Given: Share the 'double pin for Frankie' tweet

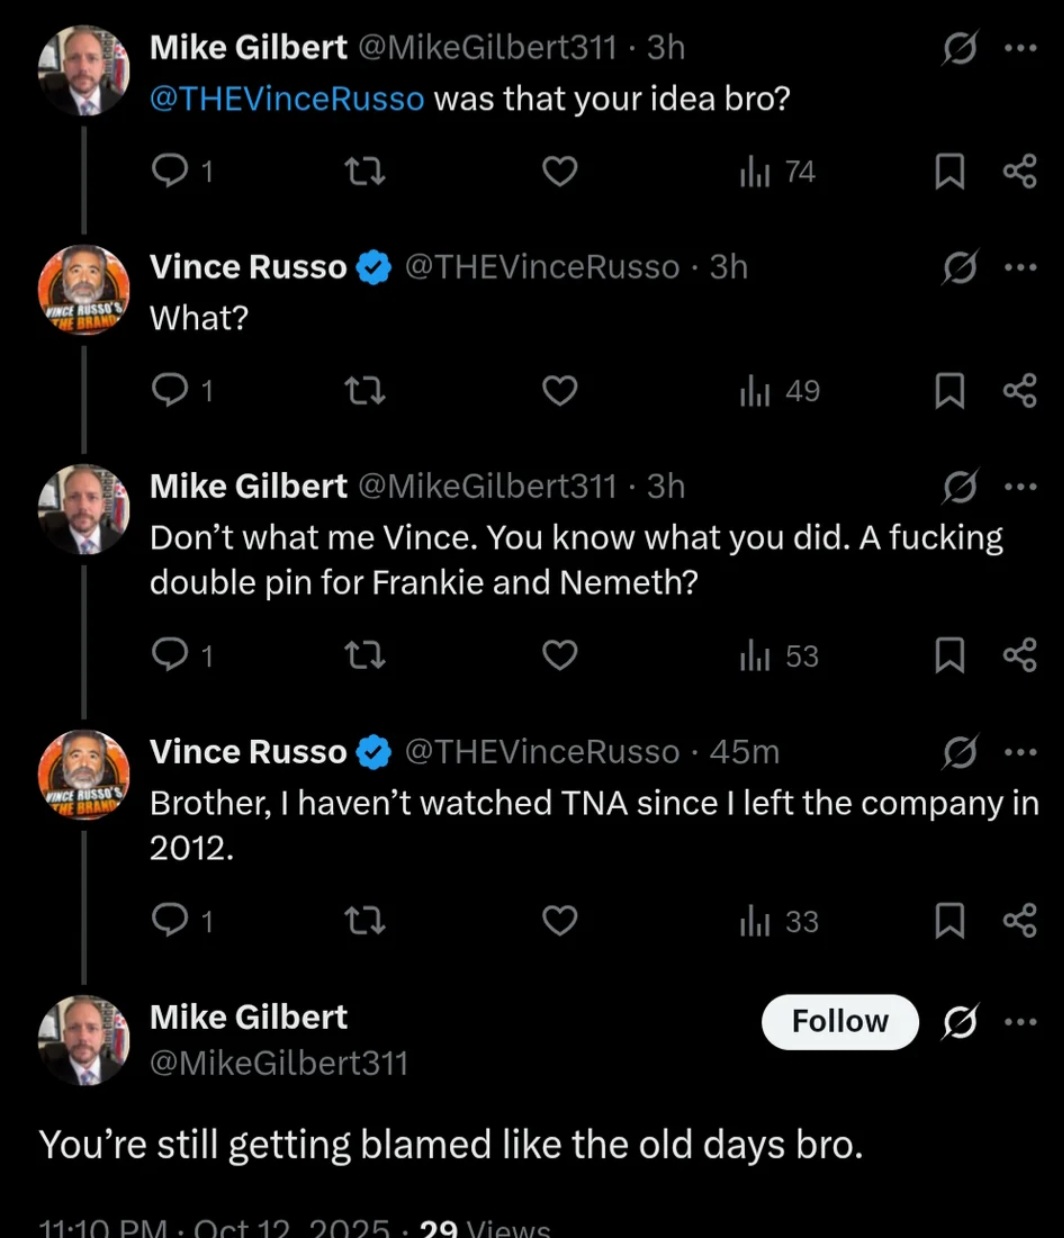Looking at the screenshot, I should 1019,656.
